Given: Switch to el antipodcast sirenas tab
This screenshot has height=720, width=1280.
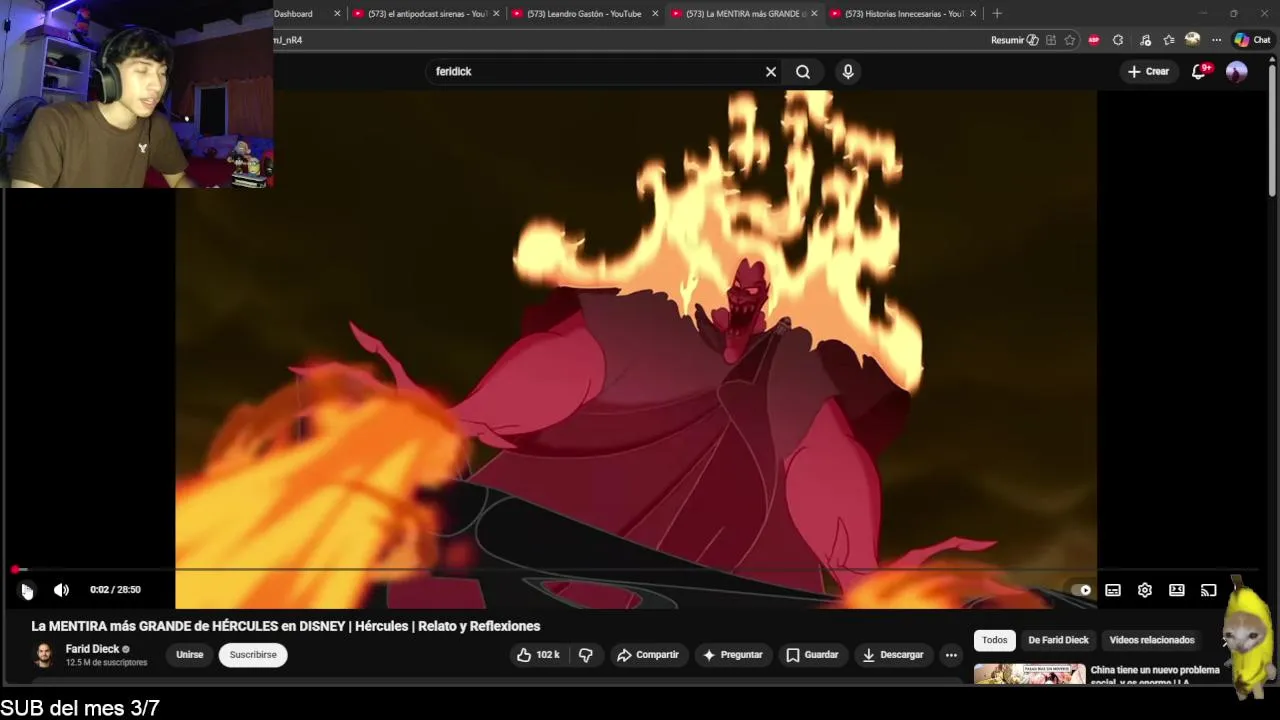Looking at the screenshot, I should click(x=428, y=14).
